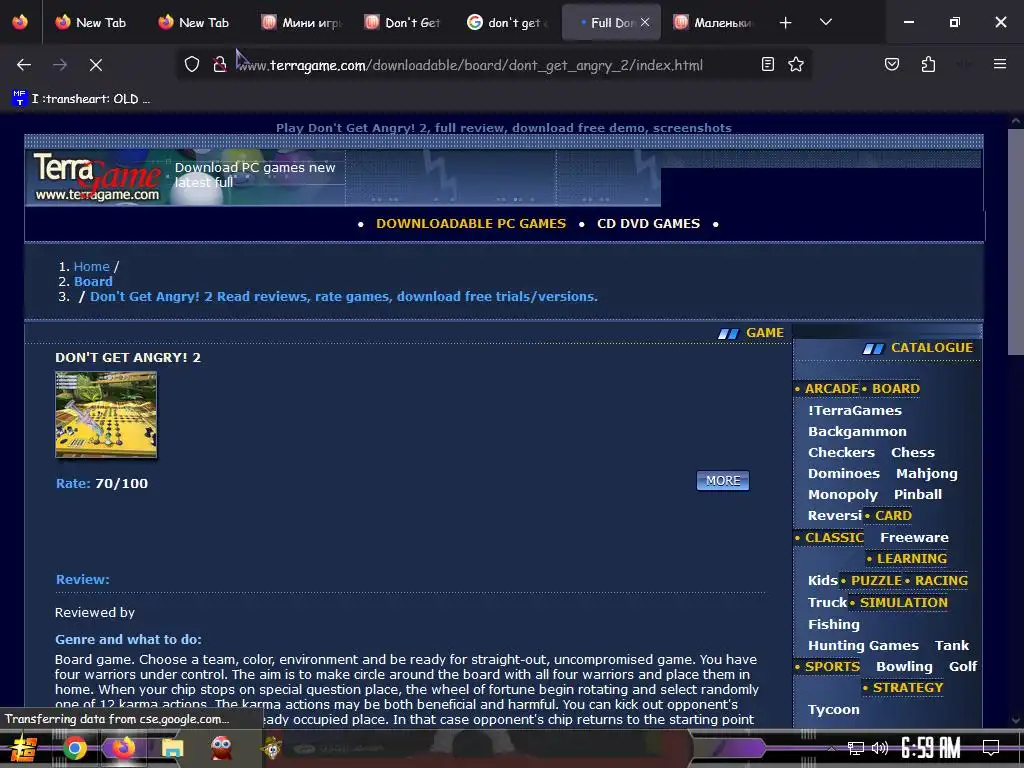Switch to the Маленьки tab
This screenshot has width=1024, height=768.
click(x=713, y=22)
